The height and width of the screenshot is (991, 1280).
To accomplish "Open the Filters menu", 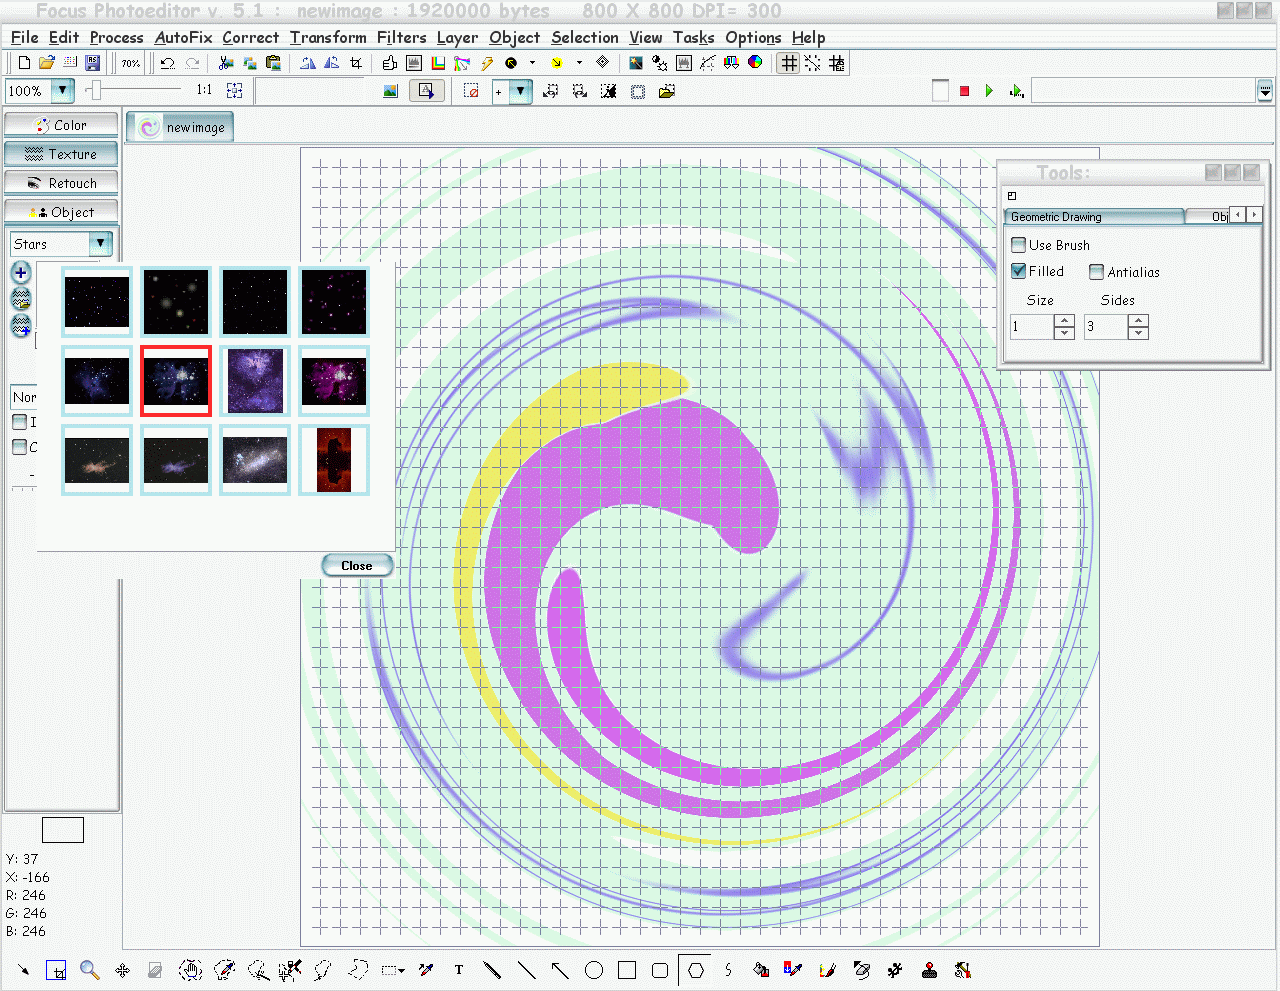I will click(401, 37).
